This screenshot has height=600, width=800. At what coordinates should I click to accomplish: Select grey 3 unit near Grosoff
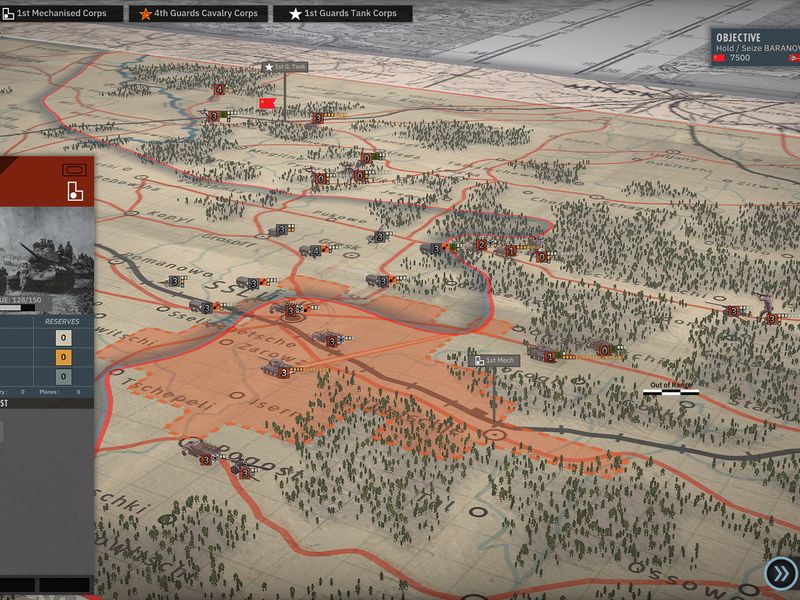pos(281,230)
